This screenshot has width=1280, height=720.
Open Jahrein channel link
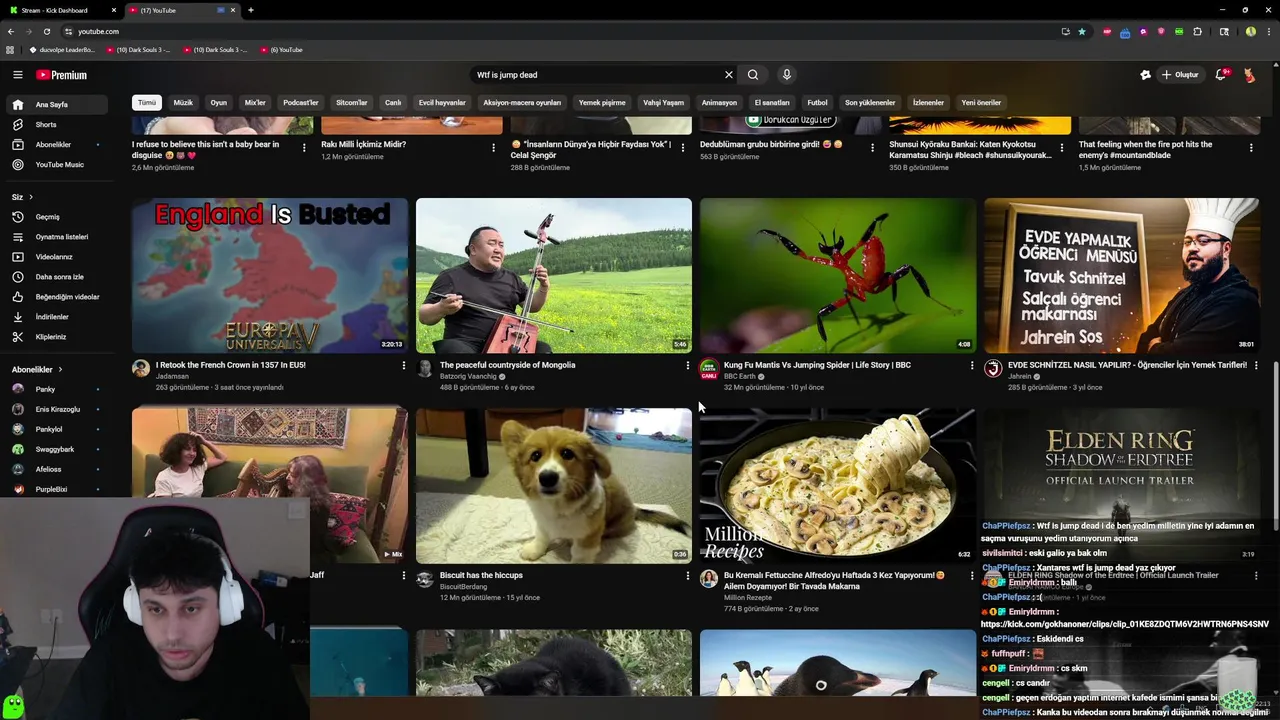[x=1020, y=377]
